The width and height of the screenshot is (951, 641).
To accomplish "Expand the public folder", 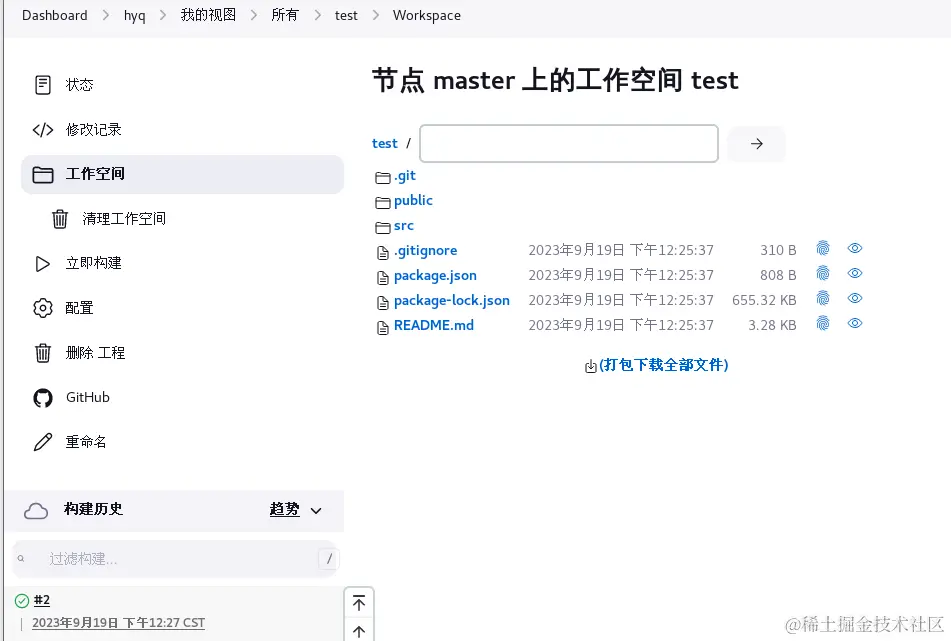I will point(412,200).
